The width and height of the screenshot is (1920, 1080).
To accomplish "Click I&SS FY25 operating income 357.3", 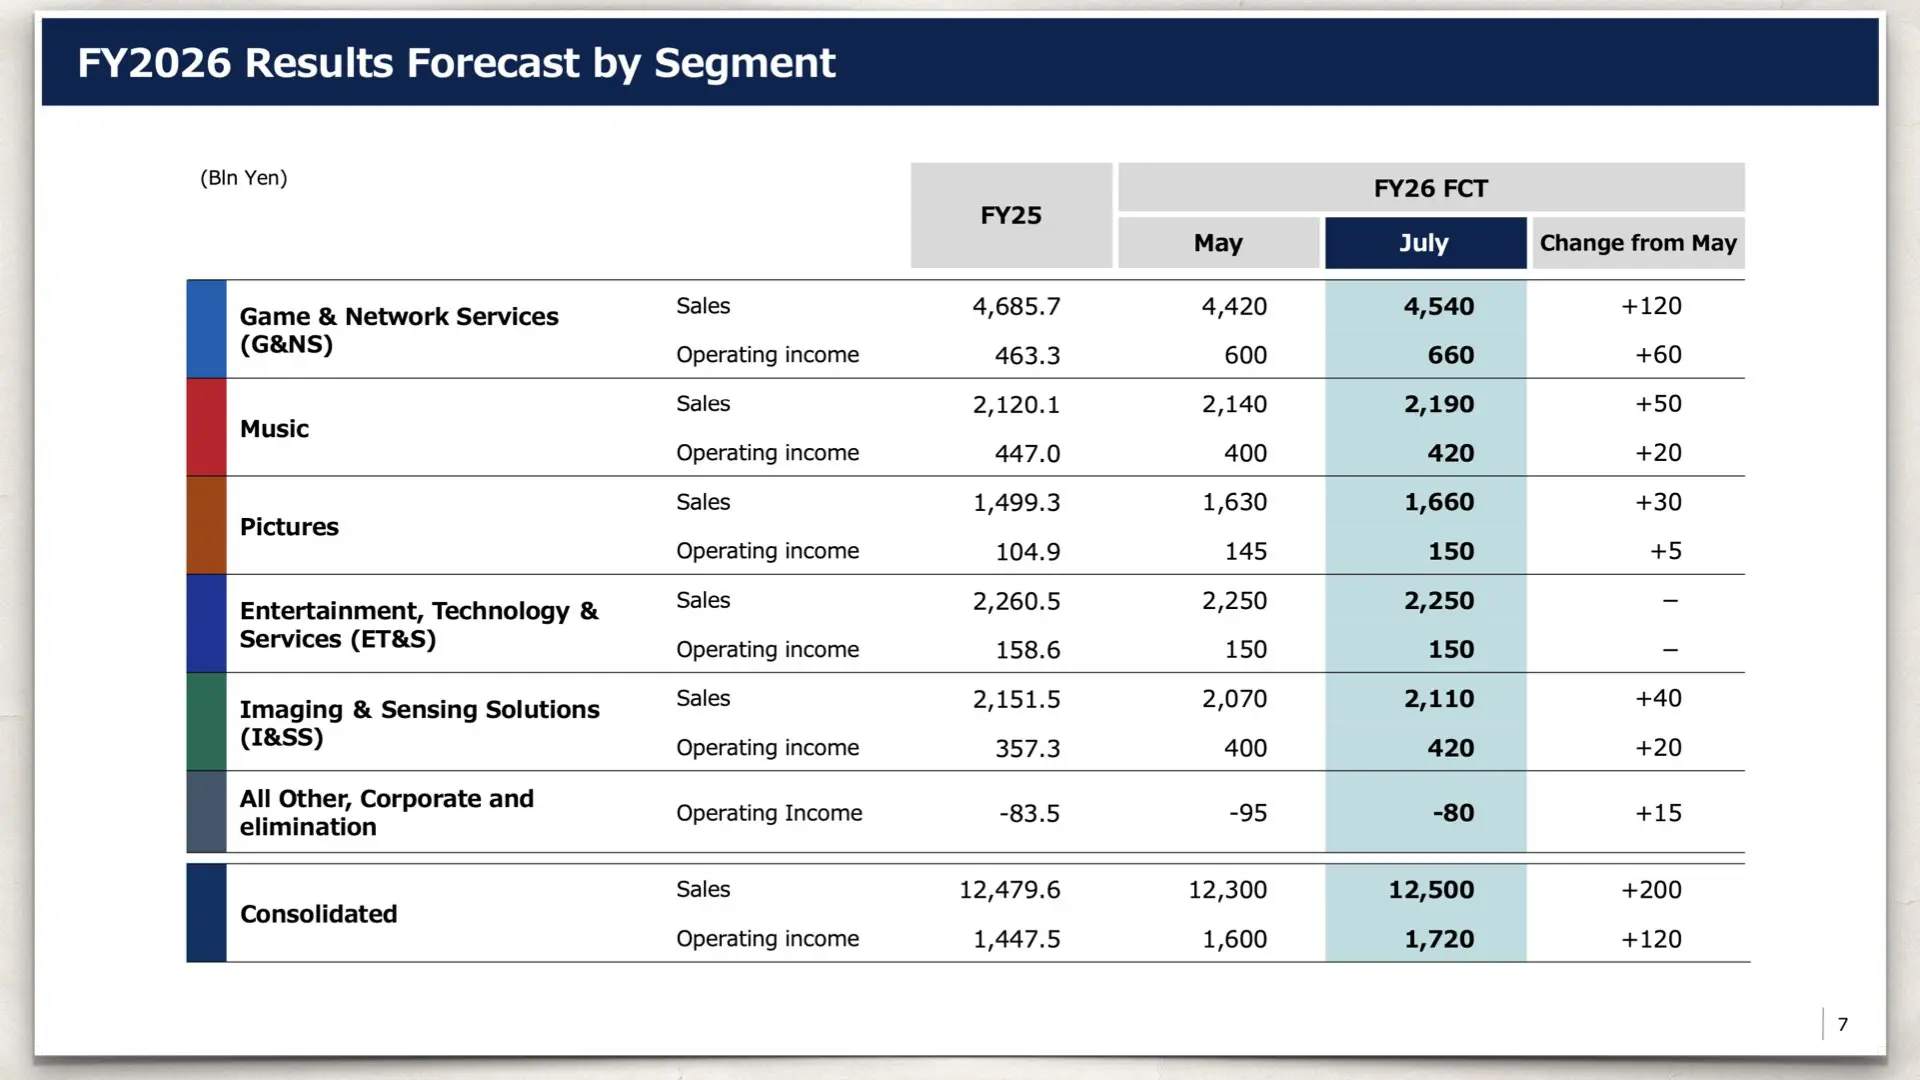I will point(1027,748).
